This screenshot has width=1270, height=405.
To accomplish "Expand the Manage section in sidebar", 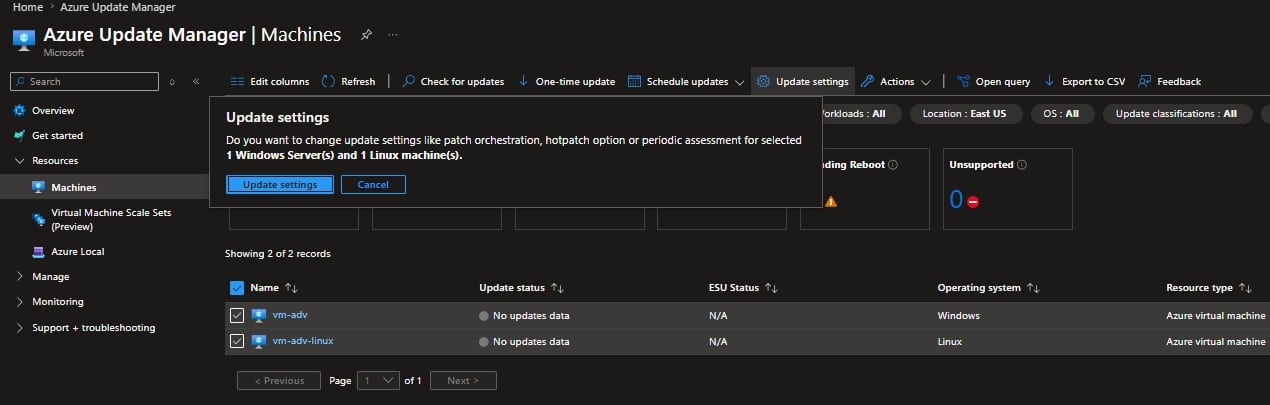I will click(20, 276).
